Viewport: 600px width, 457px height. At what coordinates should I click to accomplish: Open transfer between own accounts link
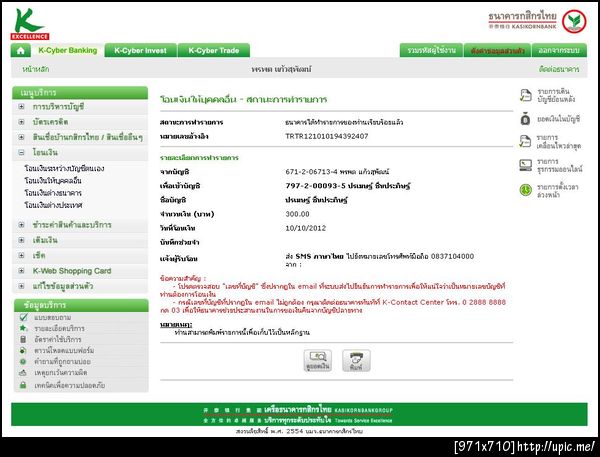64,168
